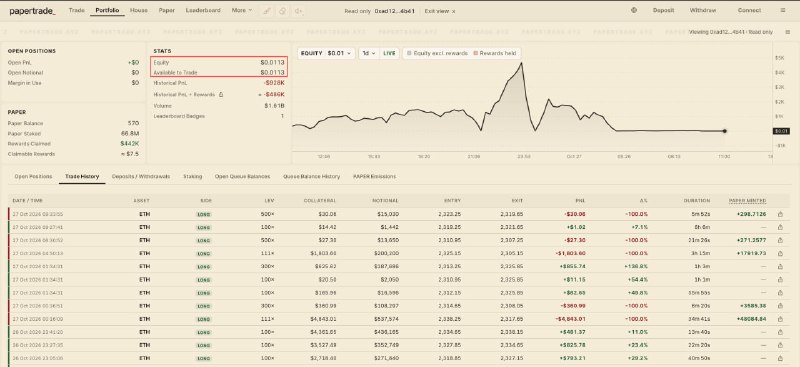Sort by DURATION column header
The height and width of the screenshot is (367, 800).
(697, 201)
